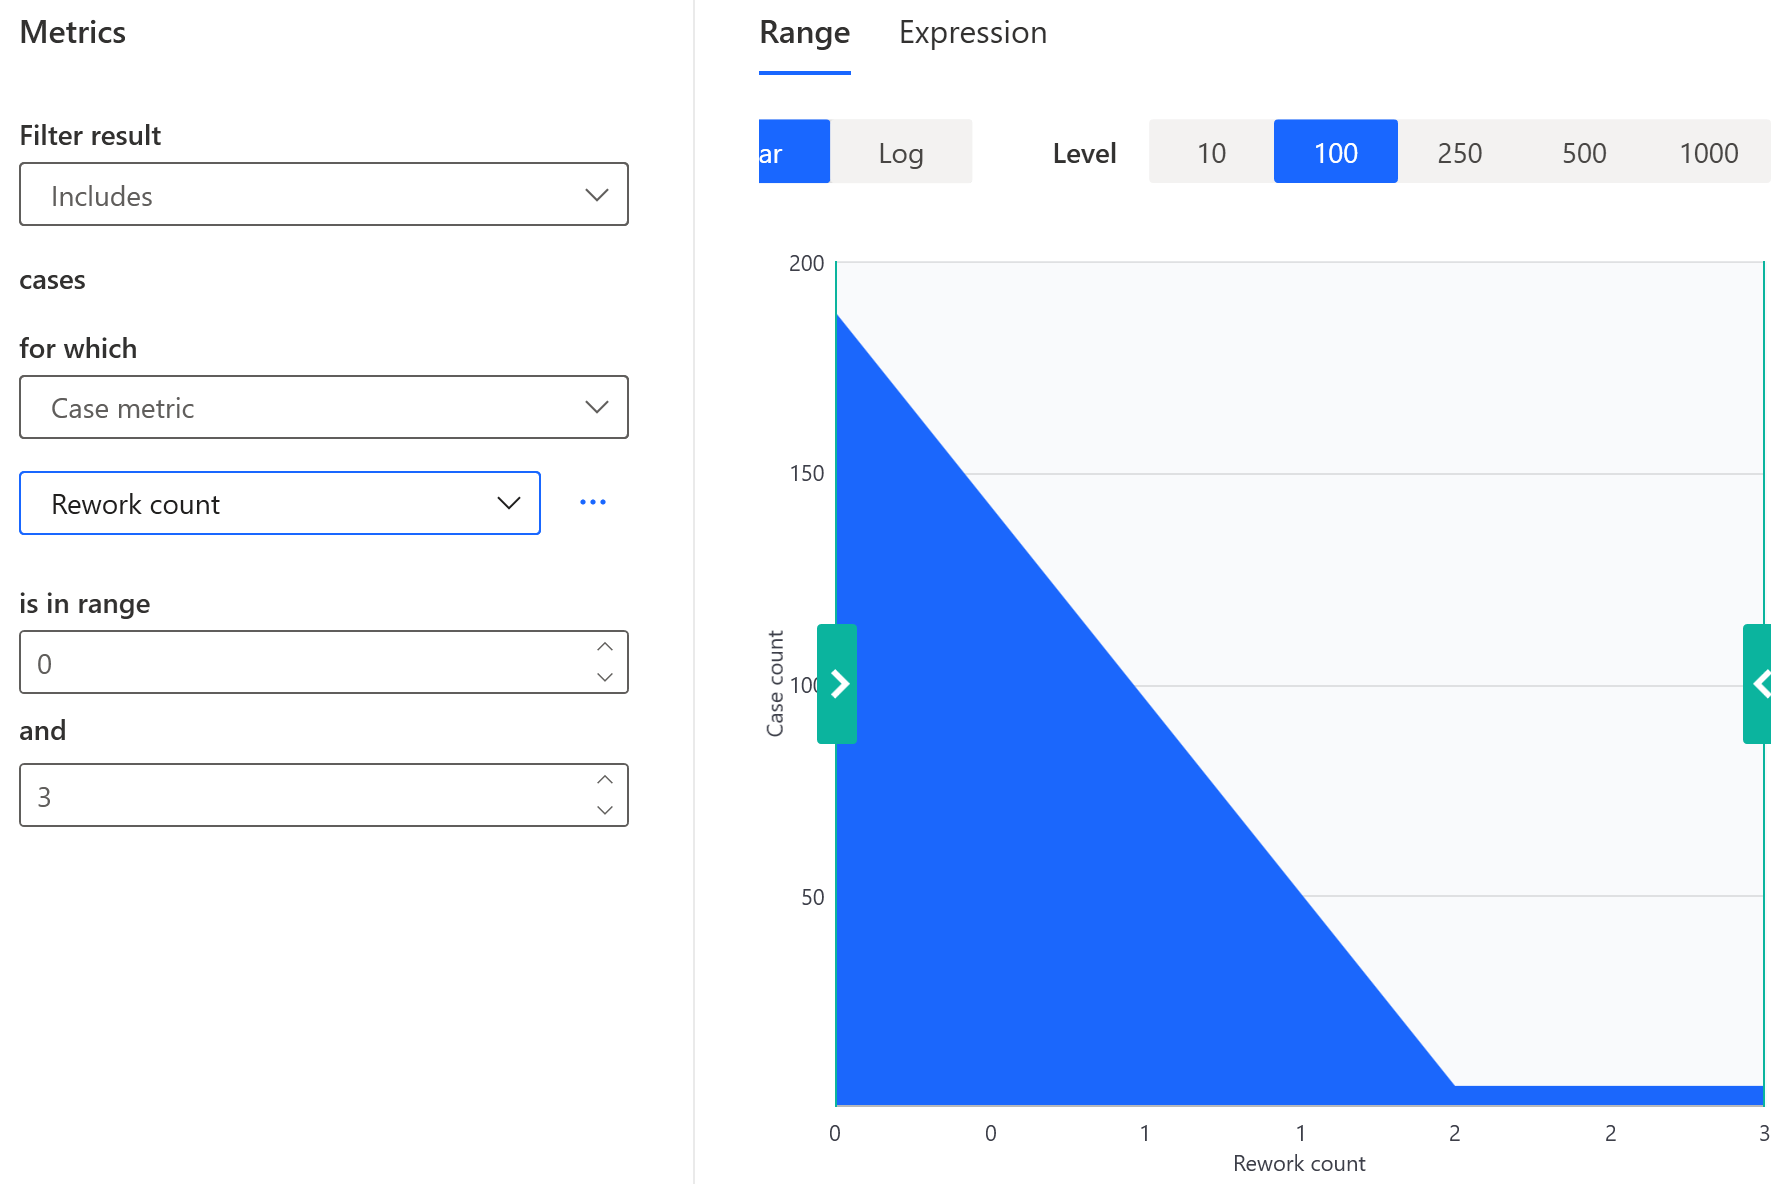Viewport: 1790px width, 1184px height.
Task: Open the Case metric dropdown
Action: pyautogui.click(x=323, y=407)
